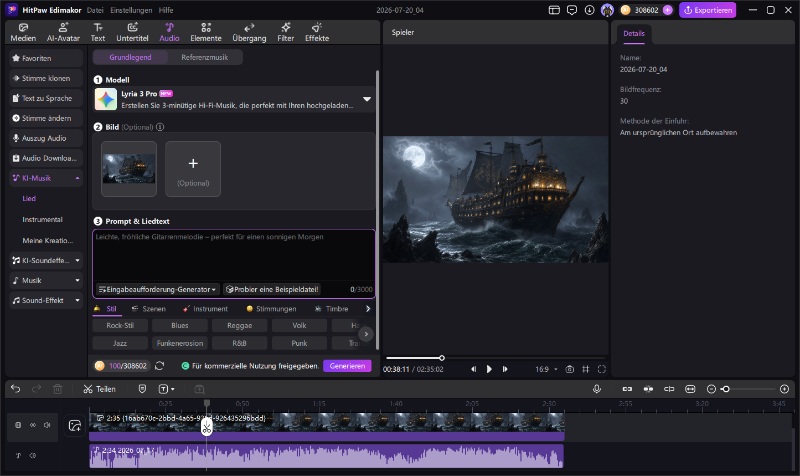Refresh the credits count icon

pos(160,366)
